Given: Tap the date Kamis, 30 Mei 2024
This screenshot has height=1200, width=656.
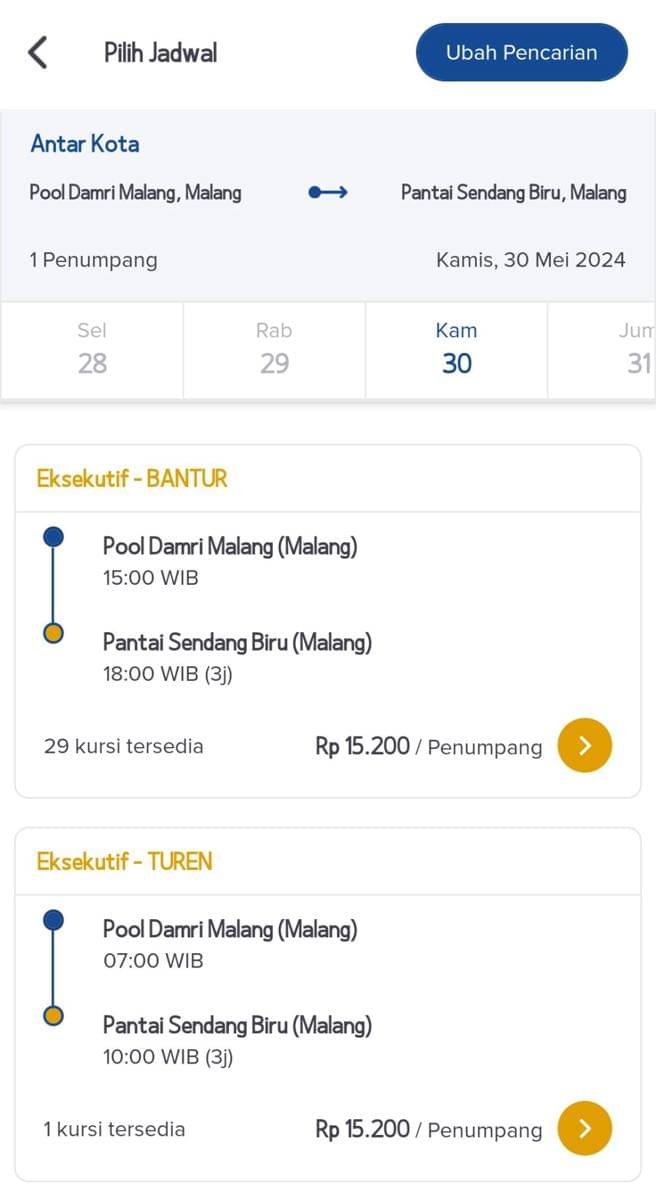Looking at the screenshot, I should (x=530, y=261).
